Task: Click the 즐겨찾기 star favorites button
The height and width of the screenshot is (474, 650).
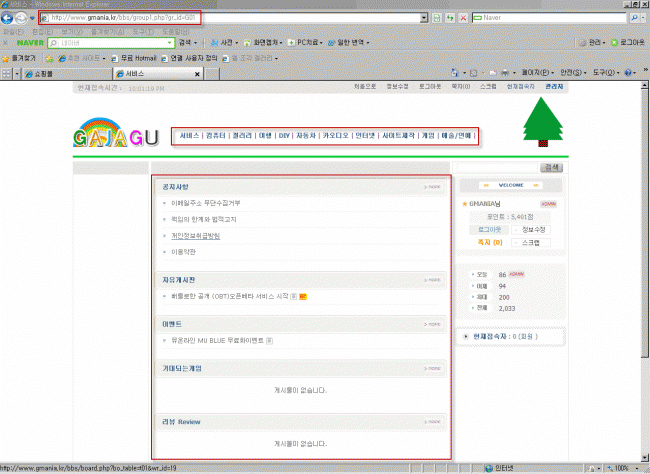Action: tap(19, 58)
